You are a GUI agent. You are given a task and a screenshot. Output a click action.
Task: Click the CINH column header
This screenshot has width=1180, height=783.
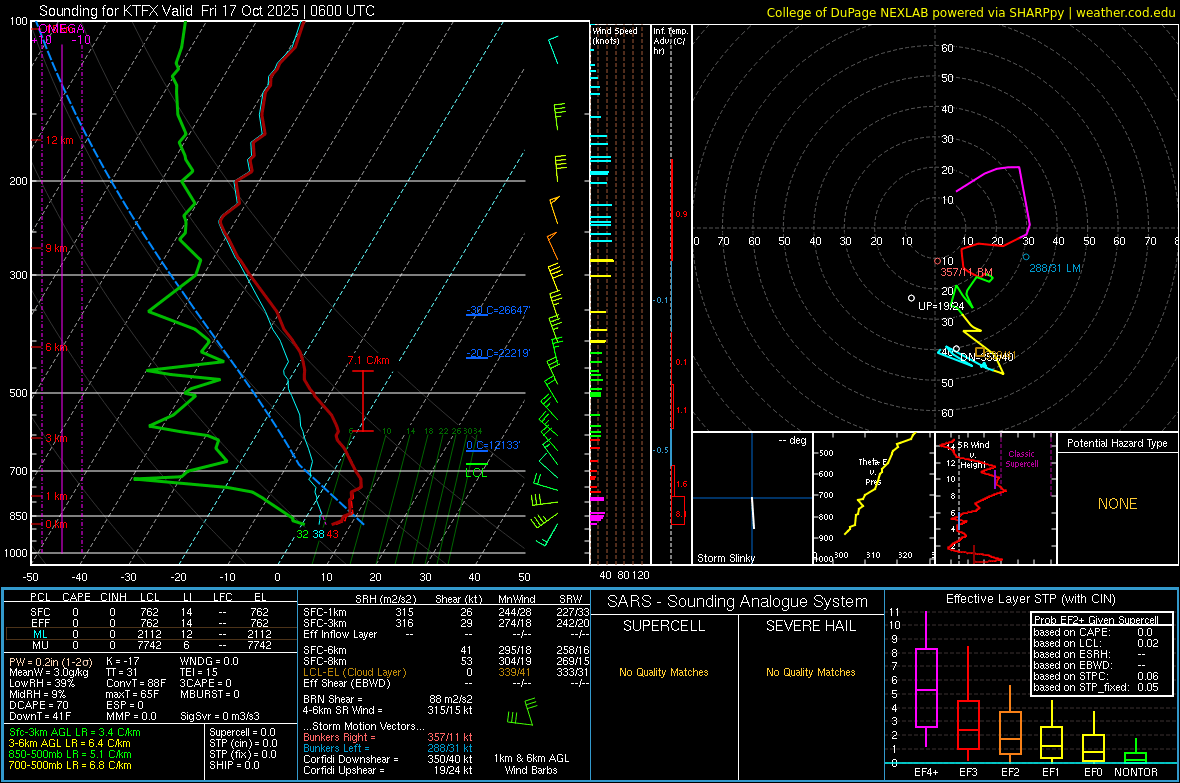point(113,597)
